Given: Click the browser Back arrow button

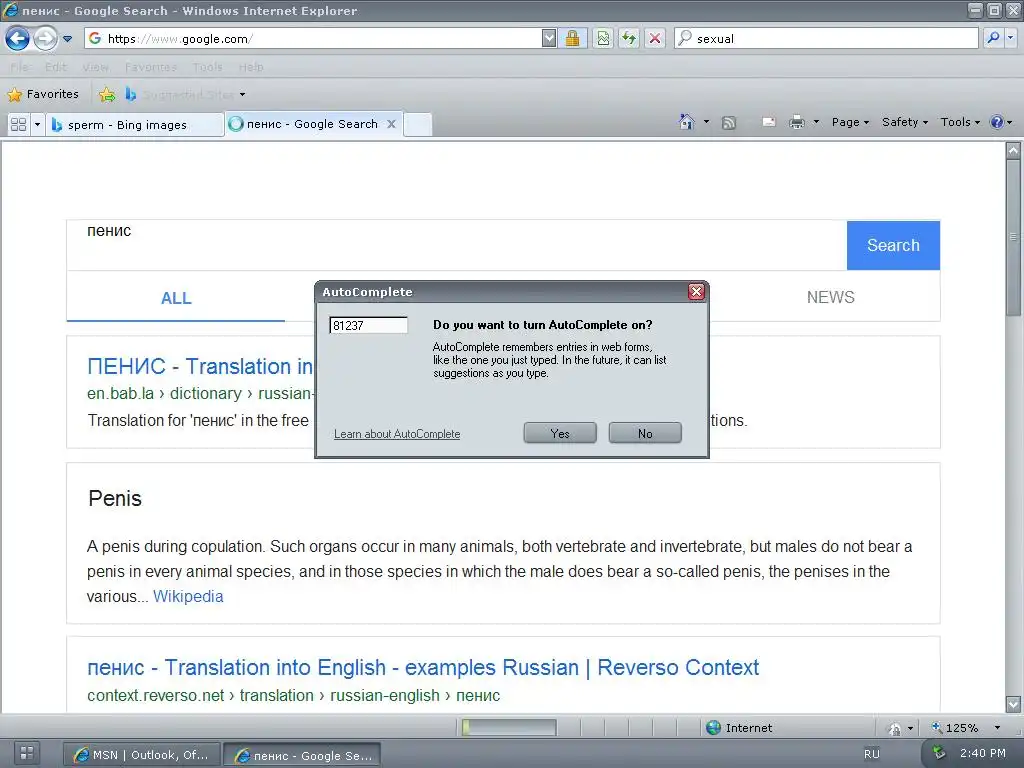Looking at the screenshot, I should coord(18,39).
